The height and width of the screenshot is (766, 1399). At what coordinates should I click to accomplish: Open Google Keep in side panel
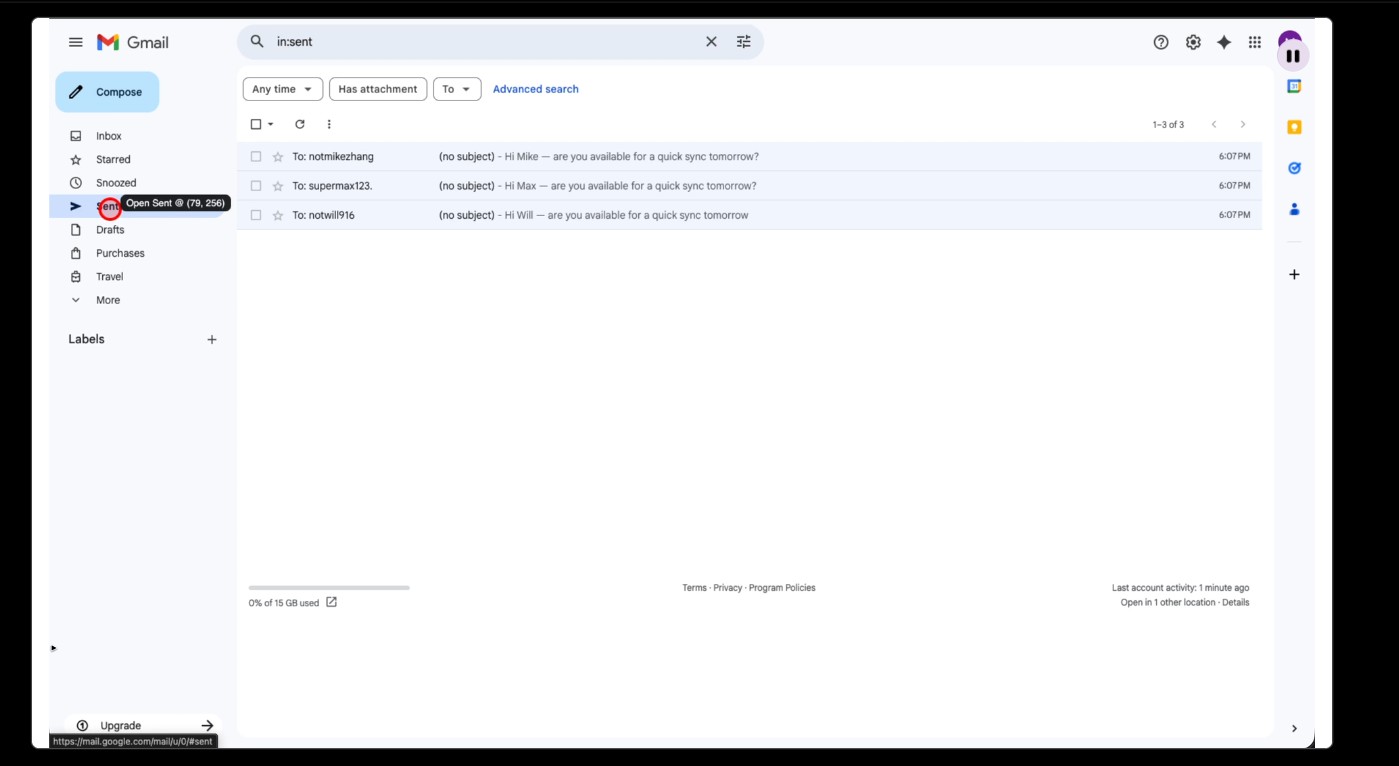pyautogui.click(x=1294, y=127)
